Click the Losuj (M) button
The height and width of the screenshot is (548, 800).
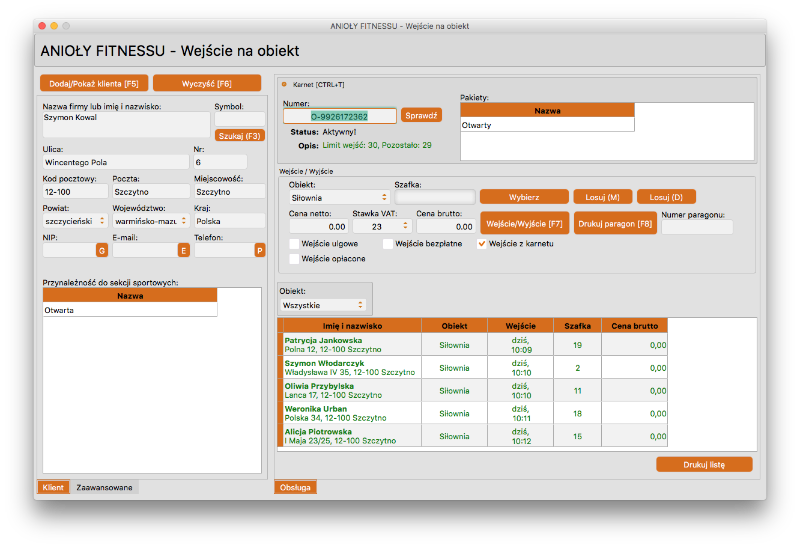point(603,197)
